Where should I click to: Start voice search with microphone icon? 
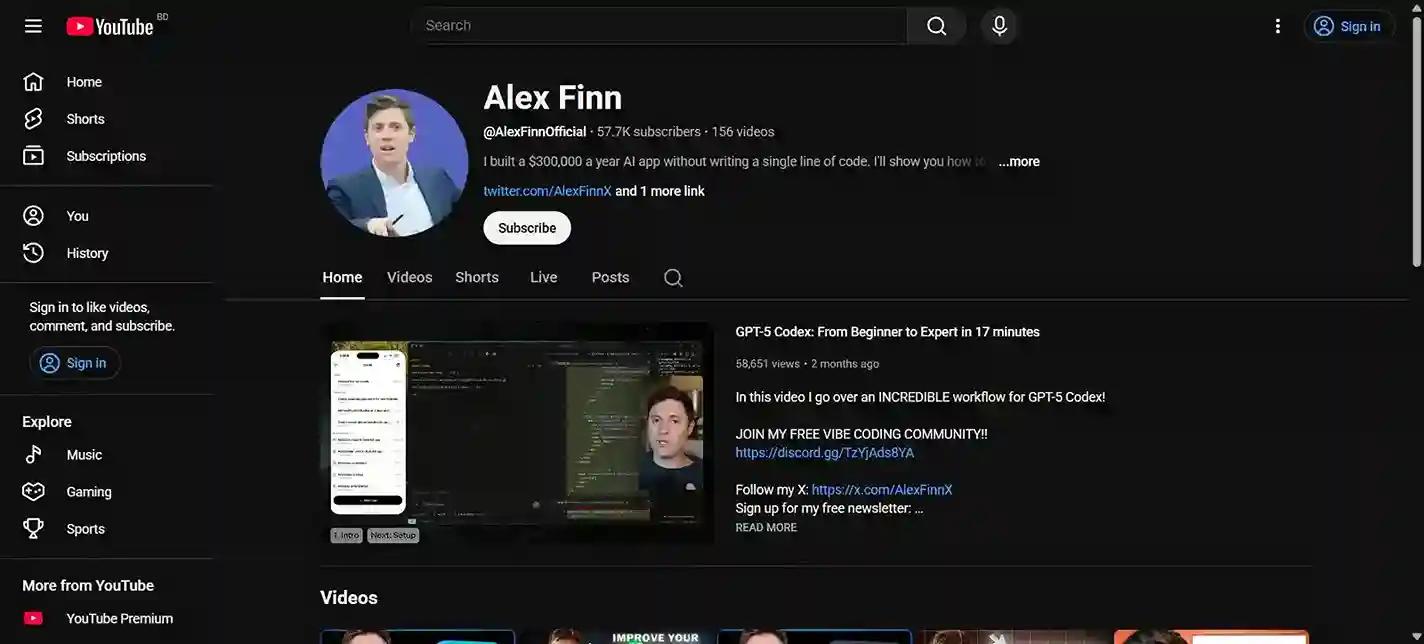[x=999, y=26]
